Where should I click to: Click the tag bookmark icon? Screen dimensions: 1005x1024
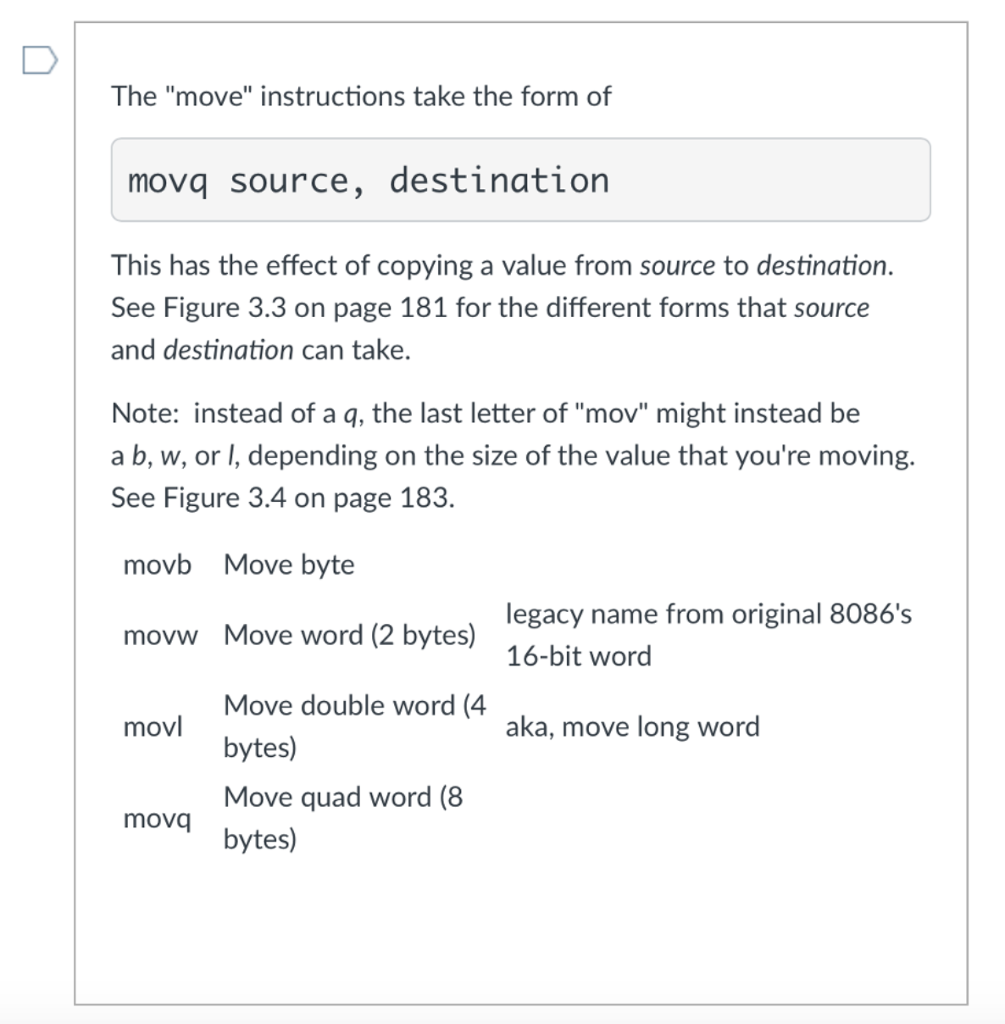39,62
